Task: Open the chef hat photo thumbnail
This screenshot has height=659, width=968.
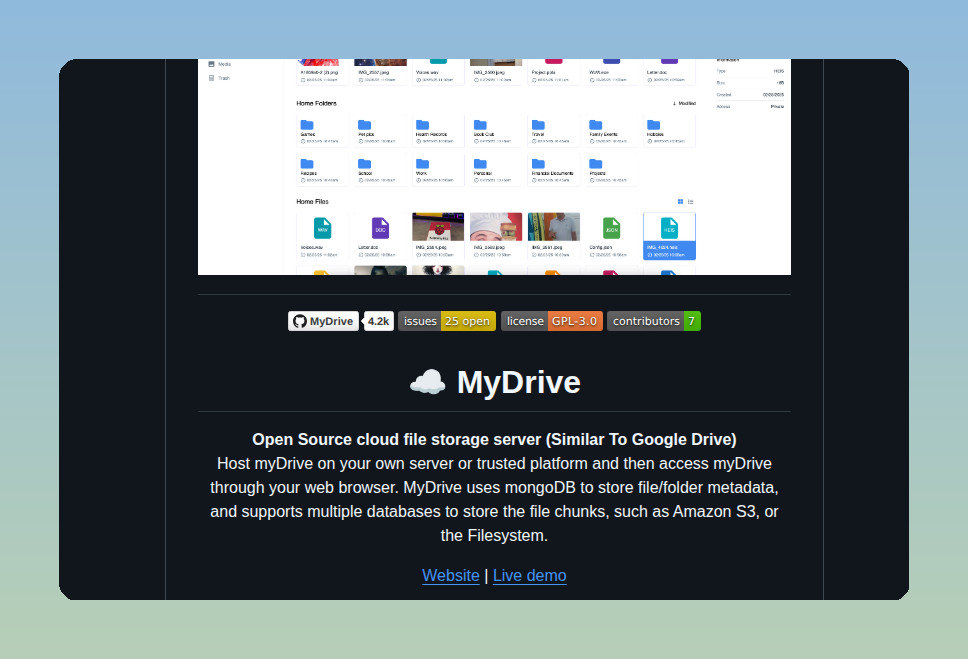Action: (x=496, y=227)
